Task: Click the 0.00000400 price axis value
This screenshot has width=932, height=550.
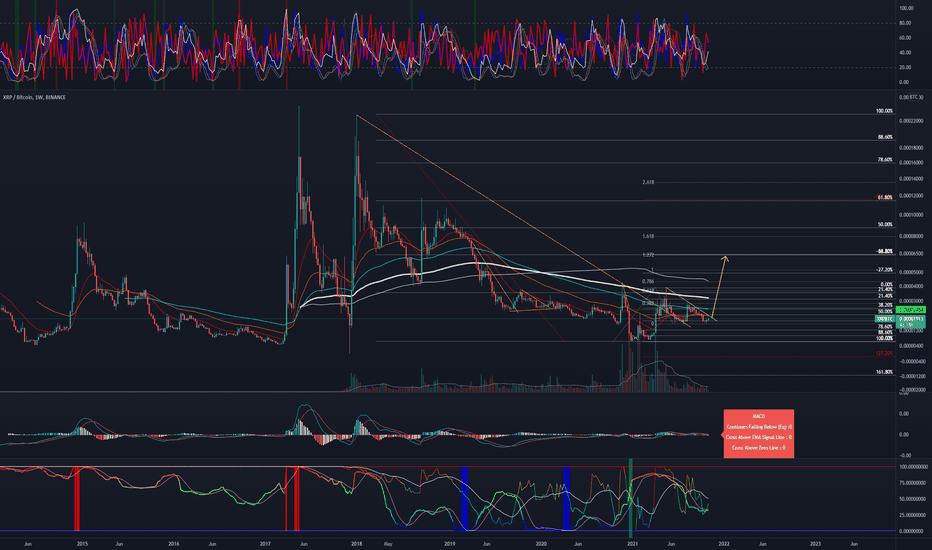Action: (911, 346)
